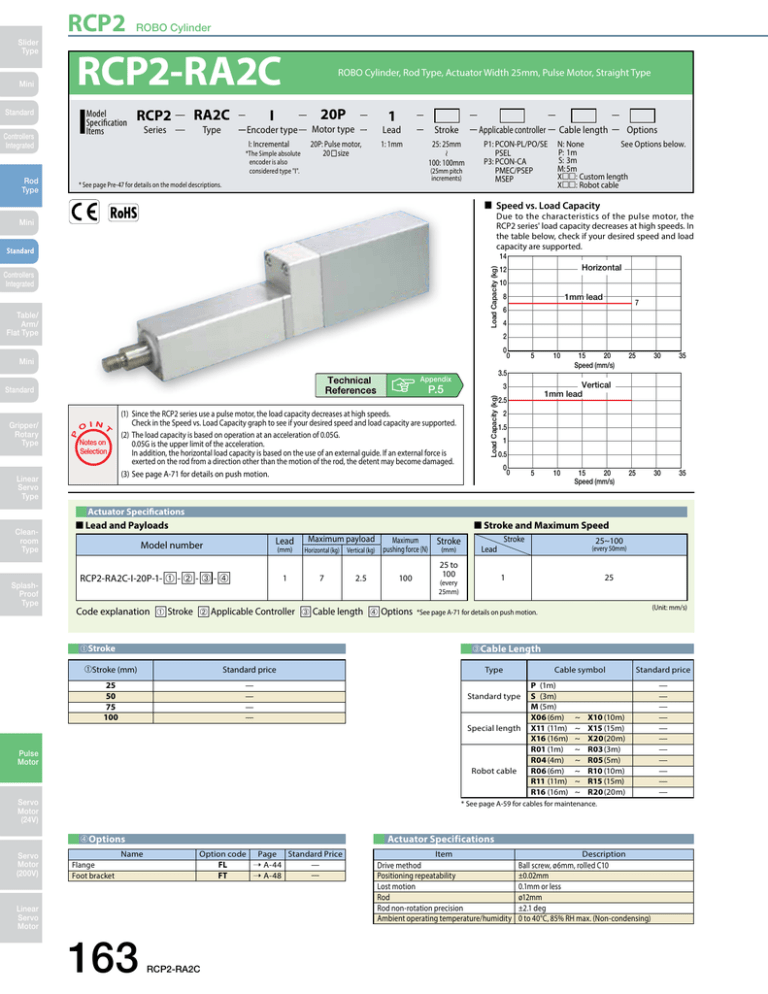Click the empty Stroke code box in model specification

446,115
